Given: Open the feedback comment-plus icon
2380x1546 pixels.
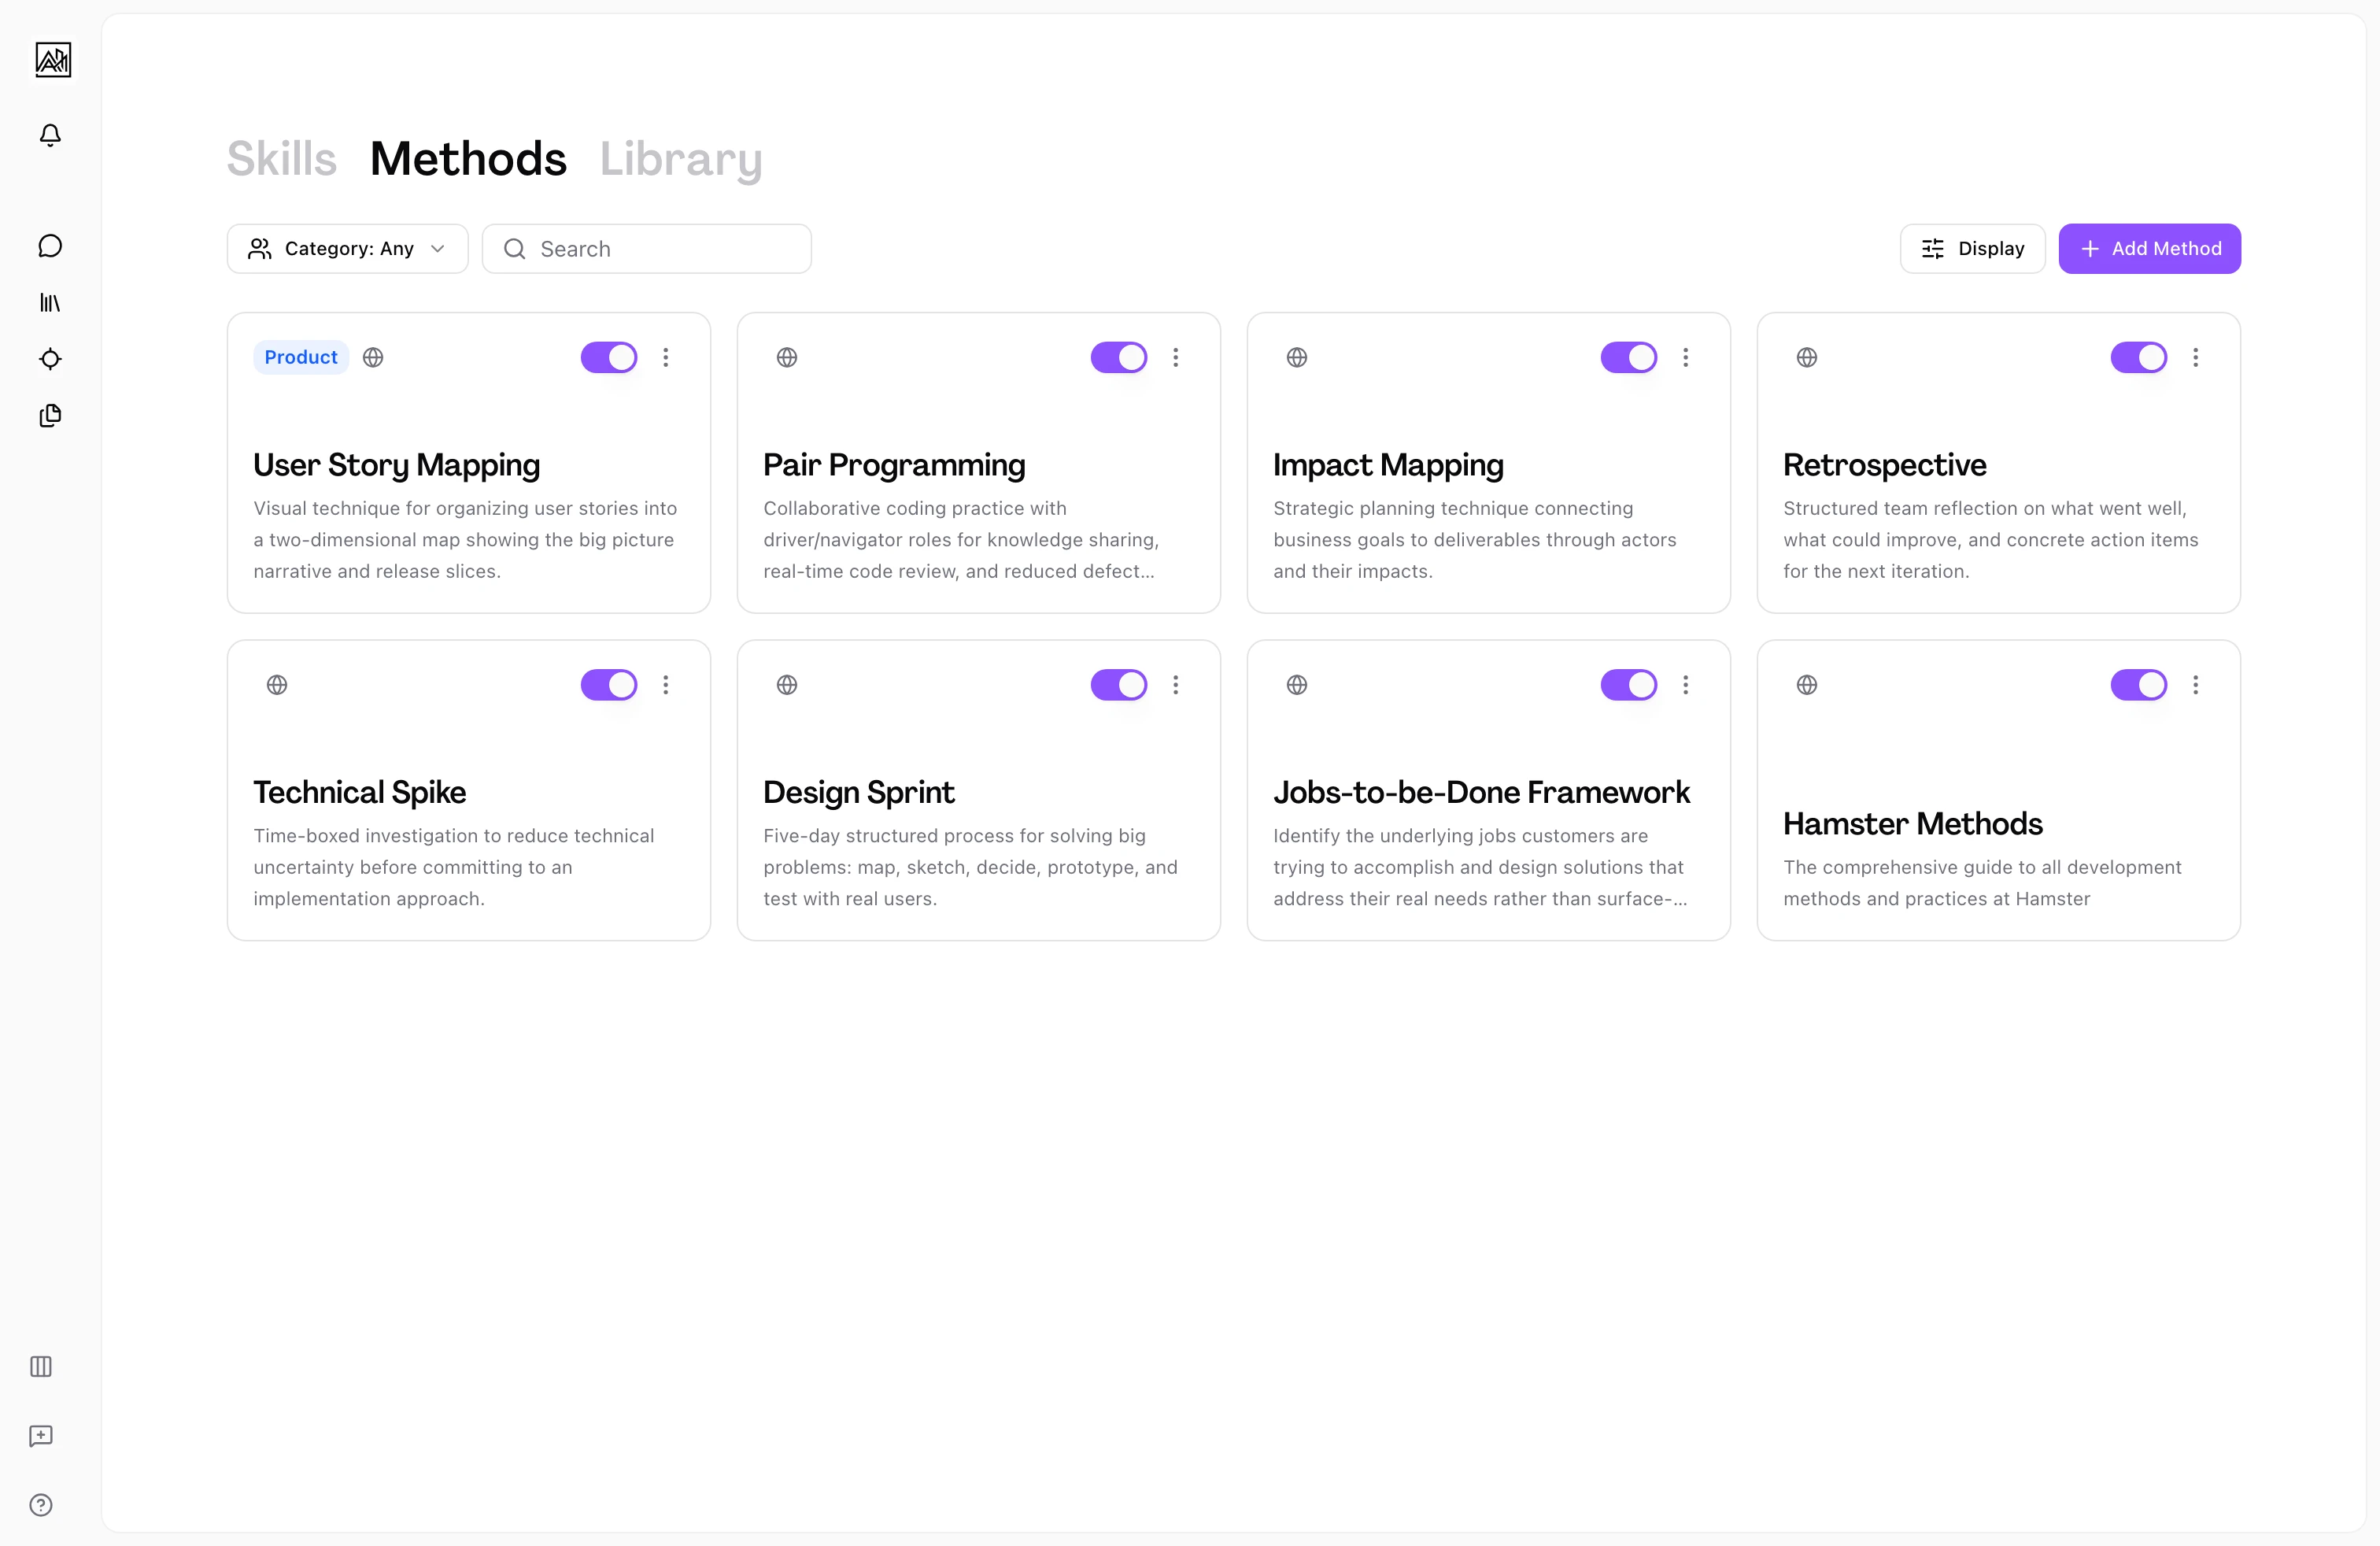Looking at the screenshot, I should point(40,1437).
